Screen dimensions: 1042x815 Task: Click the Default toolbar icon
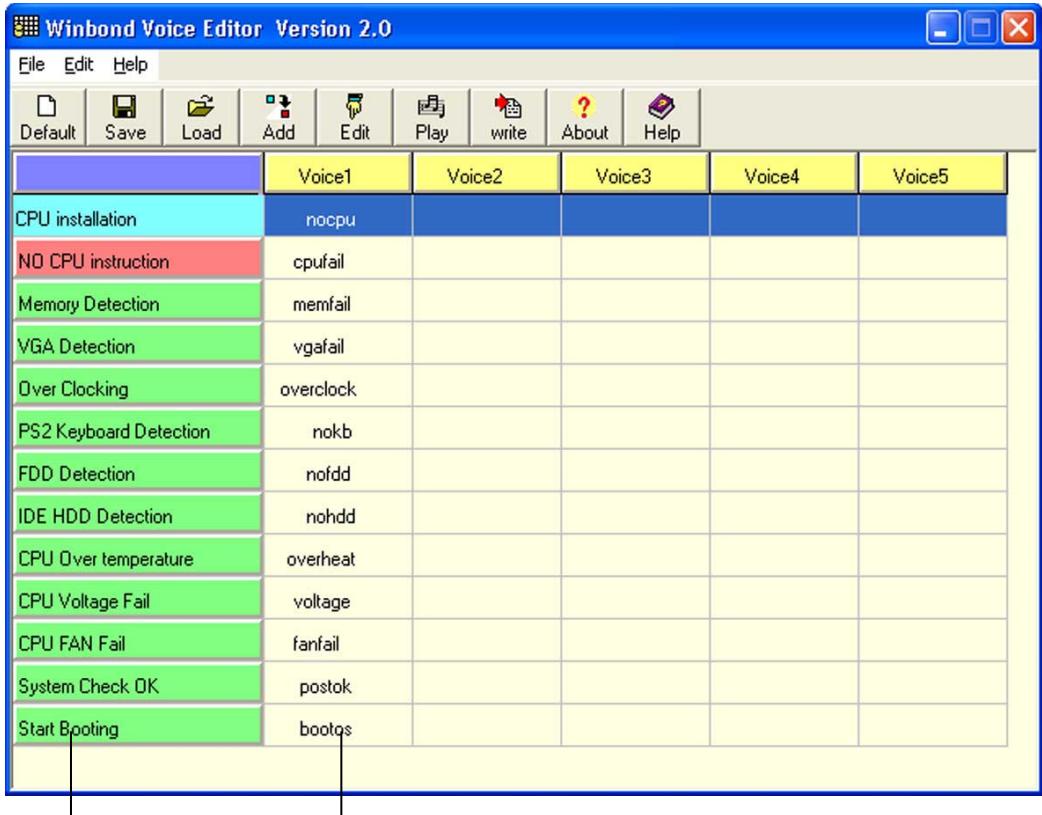[47, 118]
